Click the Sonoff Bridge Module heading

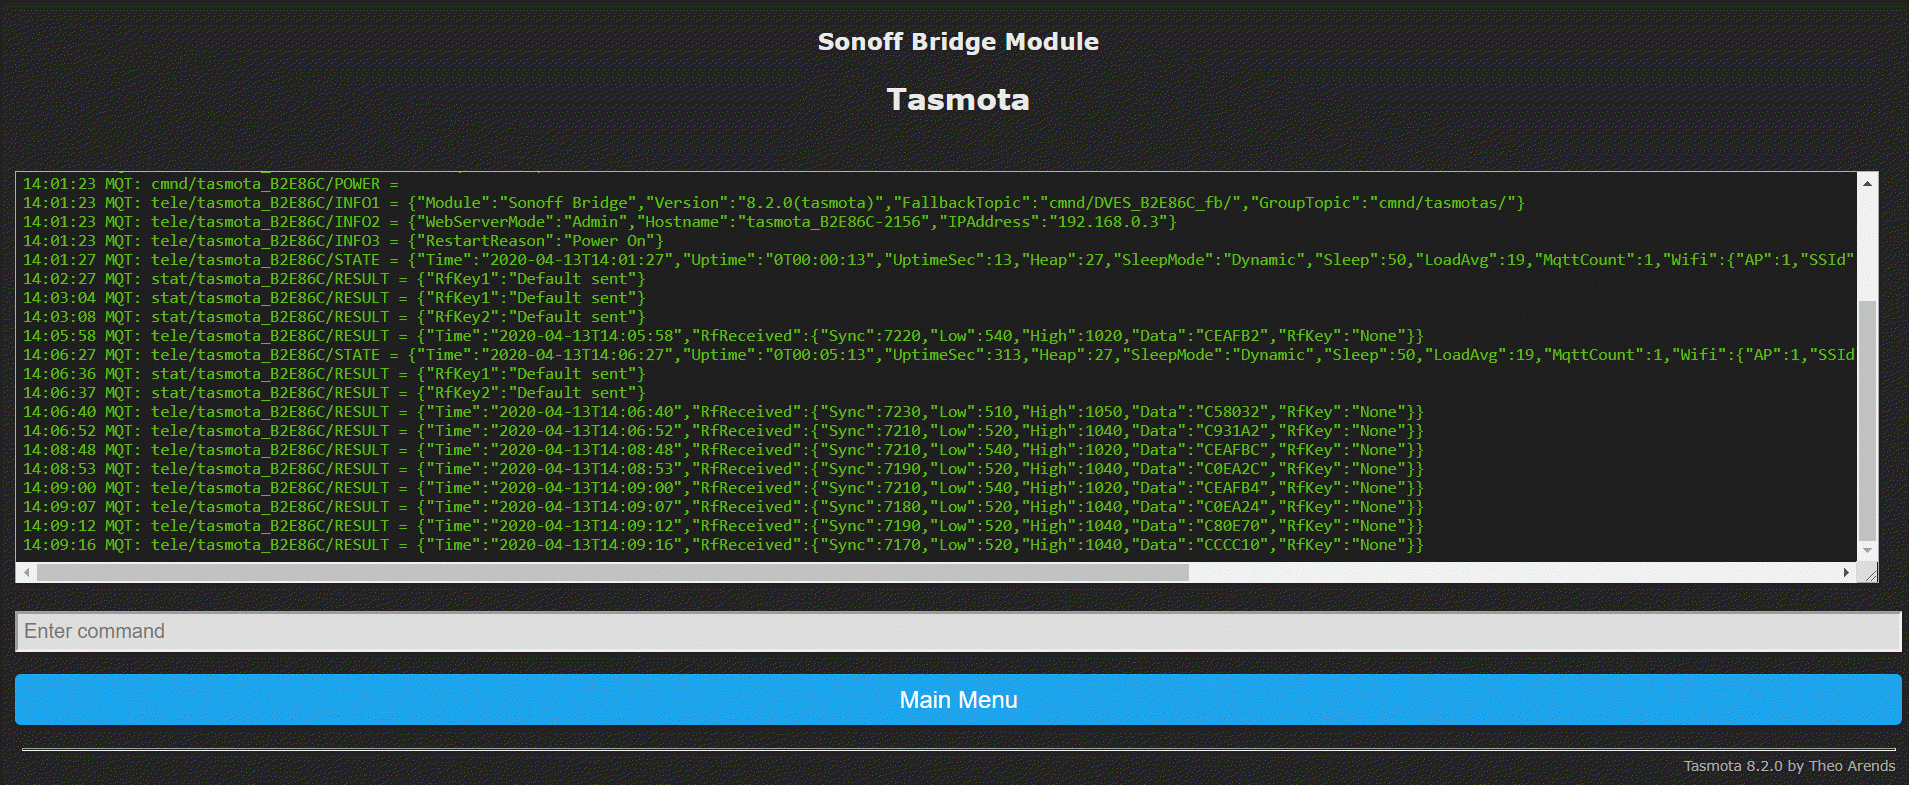(957, 42)
